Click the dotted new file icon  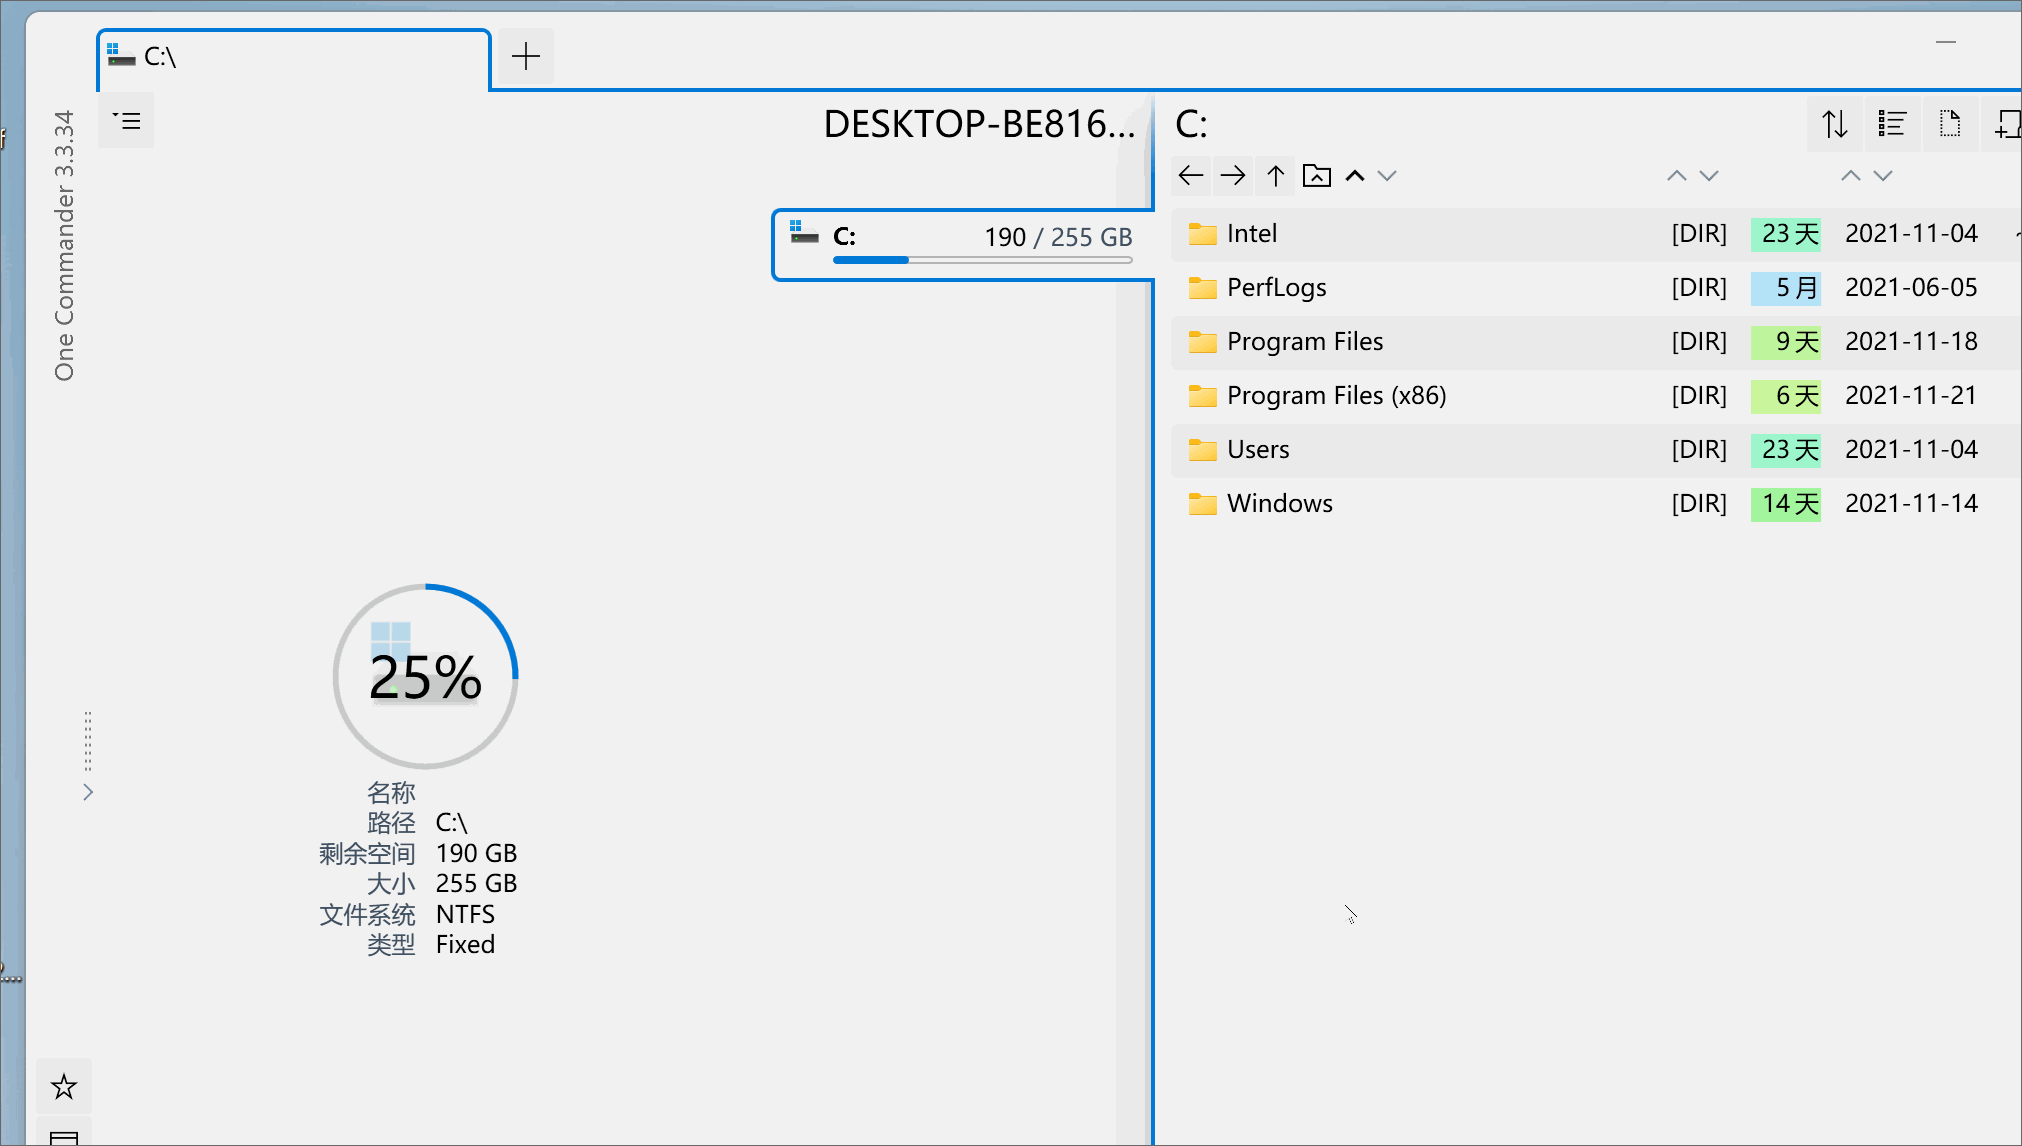(x=1950, y=124)
